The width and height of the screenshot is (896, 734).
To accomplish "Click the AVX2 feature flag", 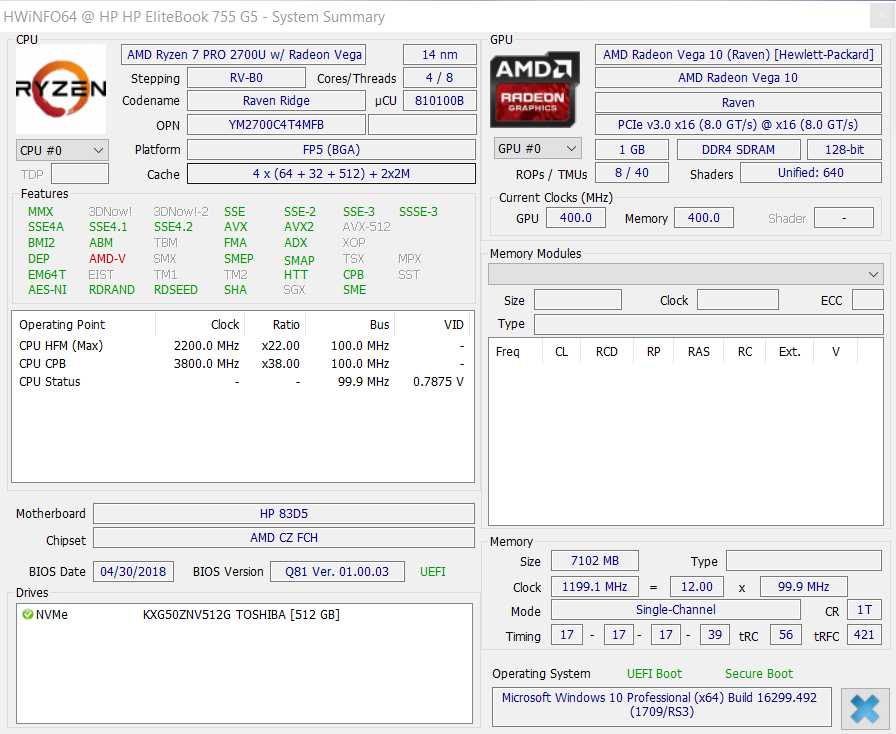I will (298, 227).
